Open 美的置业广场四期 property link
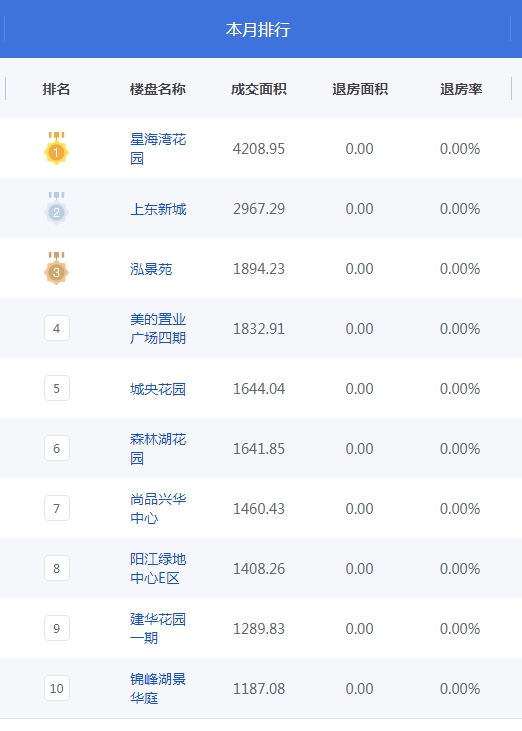 point(158,329)
